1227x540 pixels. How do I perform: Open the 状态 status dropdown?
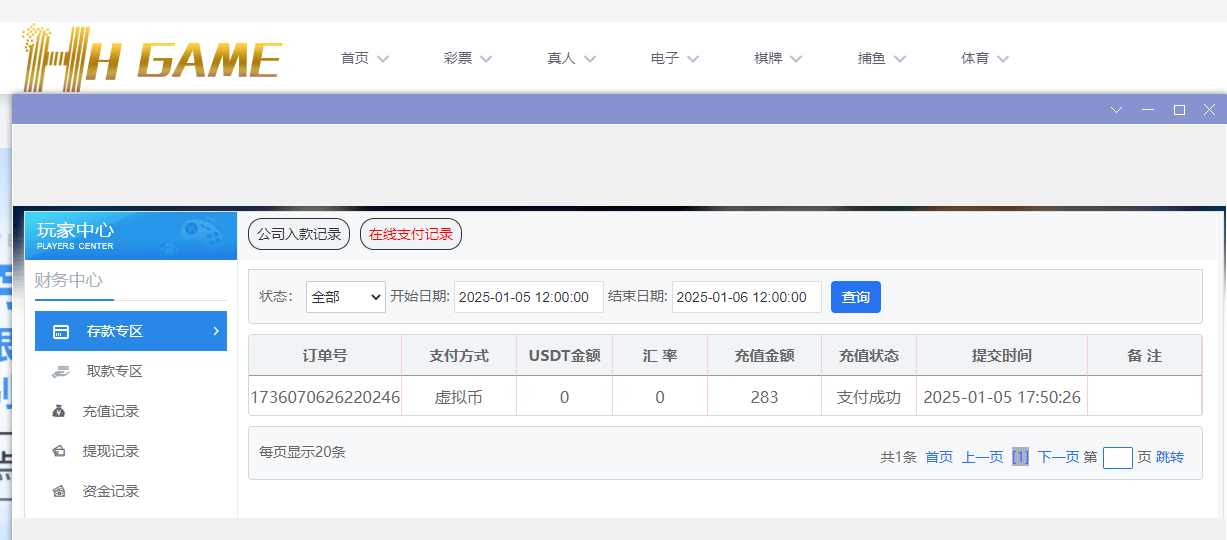345,297
